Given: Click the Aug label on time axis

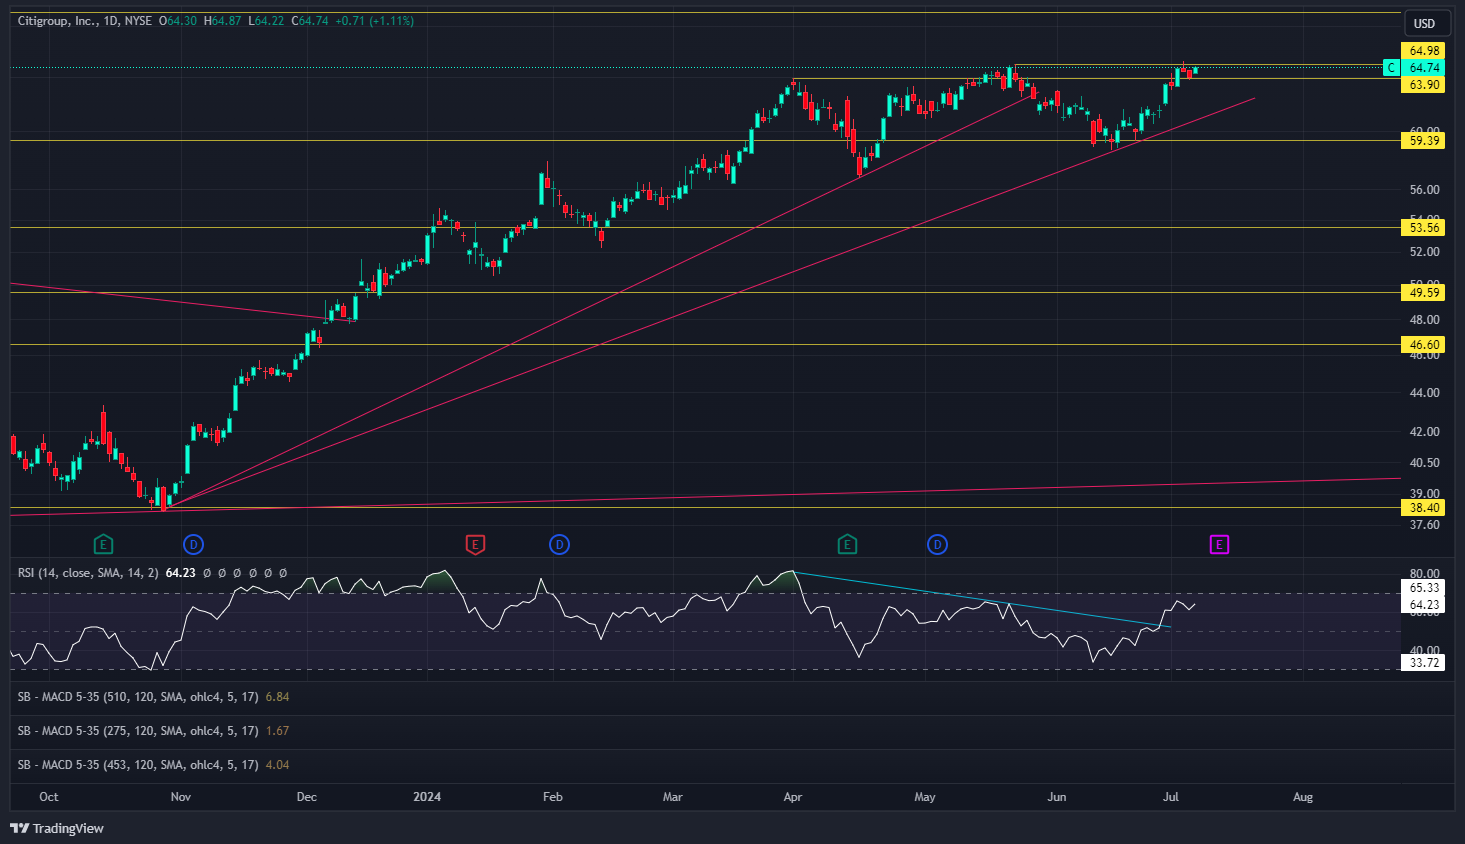Looking at the screenshot, I should pyautogui.click(x=1303, y=797).
